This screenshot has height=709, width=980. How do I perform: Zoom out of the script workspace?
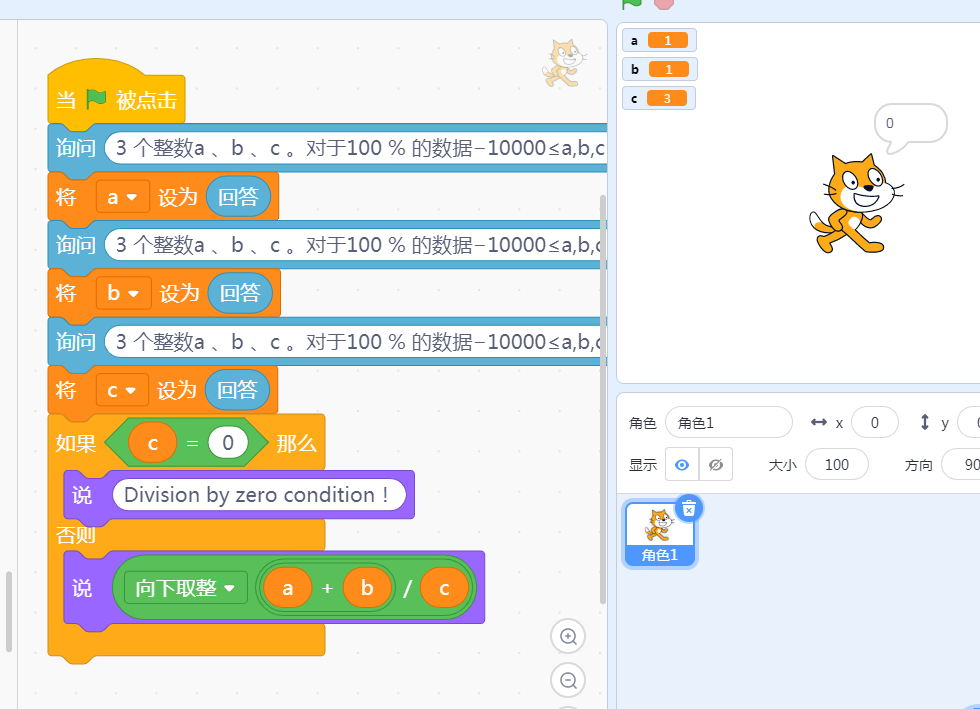(x=568, y=680)
